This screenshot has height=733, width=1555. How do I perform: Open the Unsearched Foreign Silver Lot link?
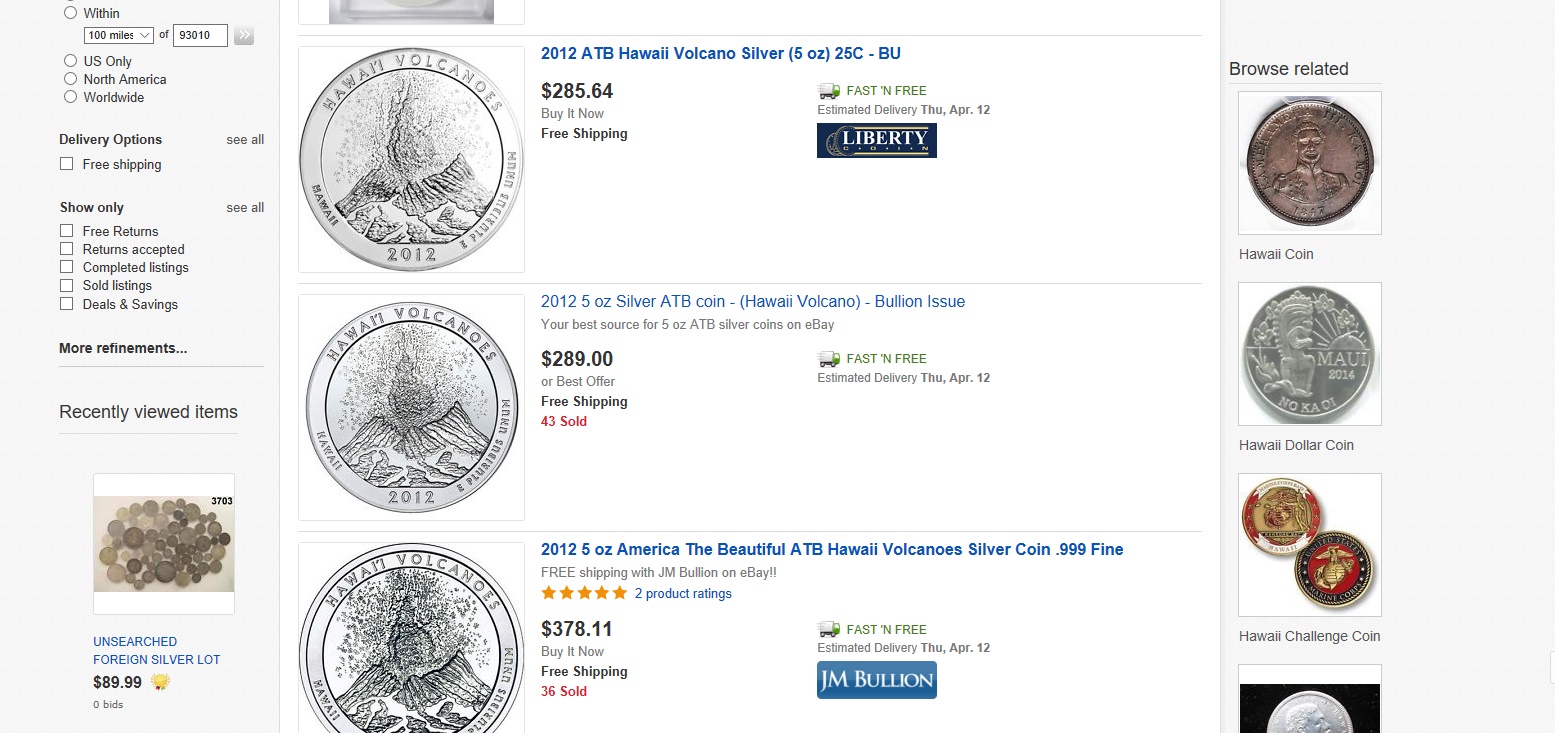point(157,650)
